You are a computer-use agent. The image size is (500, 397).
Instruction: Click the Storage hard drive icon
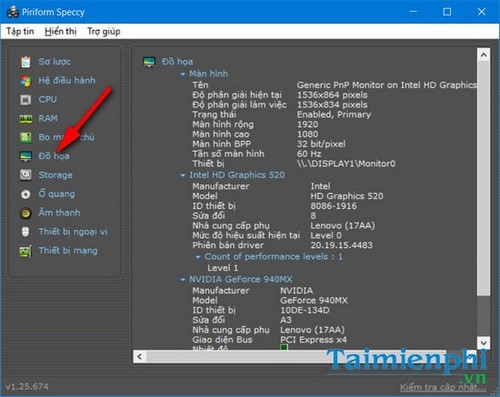pyautogui.click(x=26, y=175)
